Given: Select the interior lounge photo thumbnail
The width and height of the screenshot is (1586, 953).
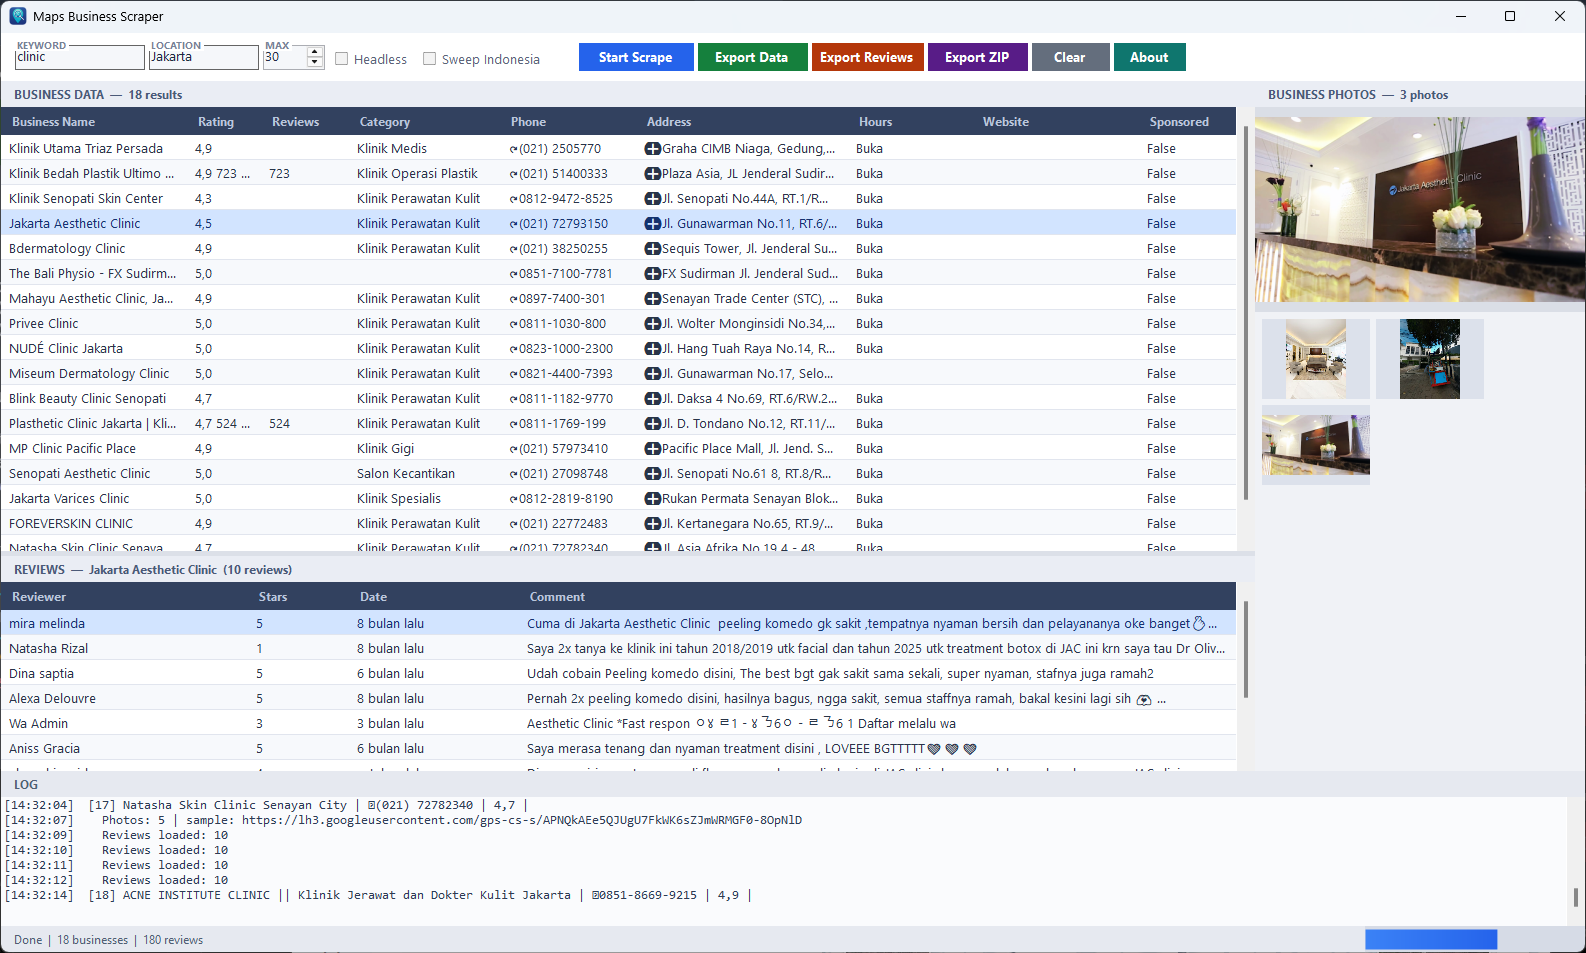Looking at the screenshot, I should [1315, 359].
